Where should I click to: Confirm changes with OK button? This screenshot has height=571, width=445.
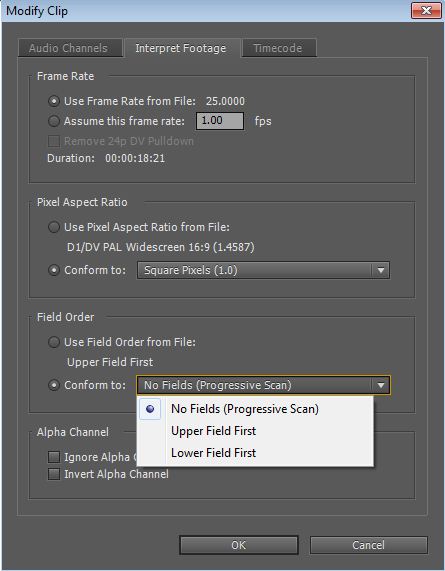pyautogui.click(x=239, y=545)
